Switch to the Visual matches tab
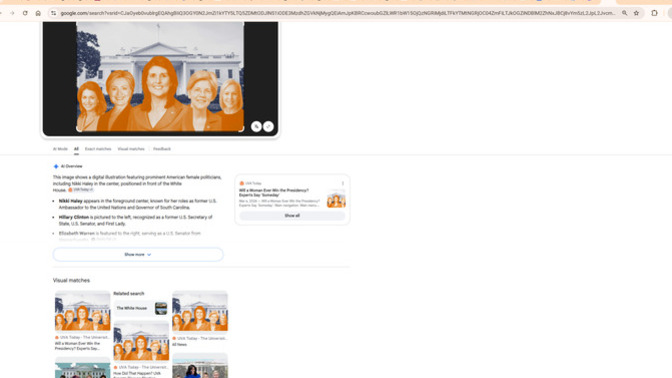This screenshot has height=378, width=672. (131, 149)
